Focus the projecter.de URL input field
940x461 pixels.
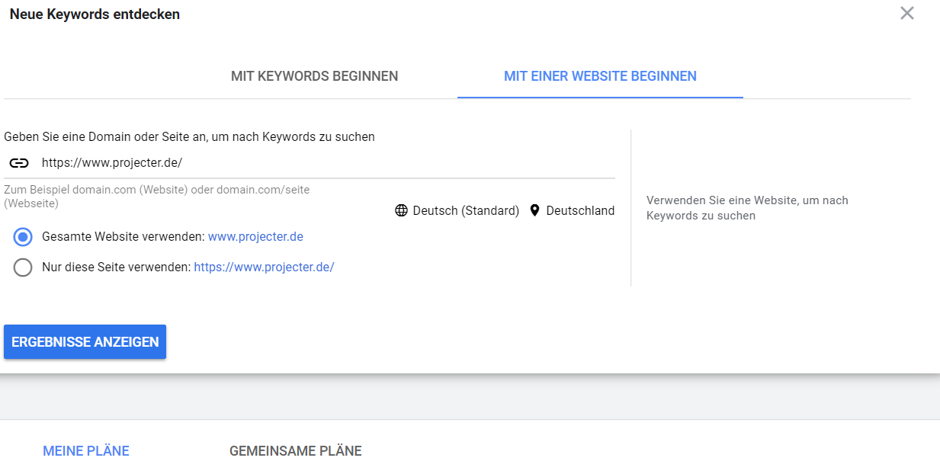click(320, 163)
